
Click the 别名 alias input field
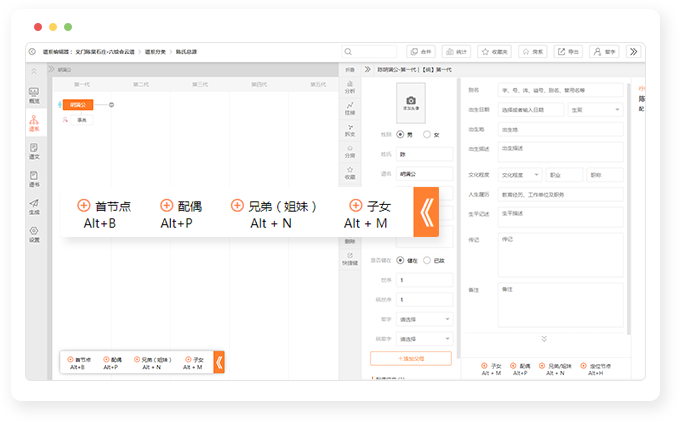[x=560, y=91]
